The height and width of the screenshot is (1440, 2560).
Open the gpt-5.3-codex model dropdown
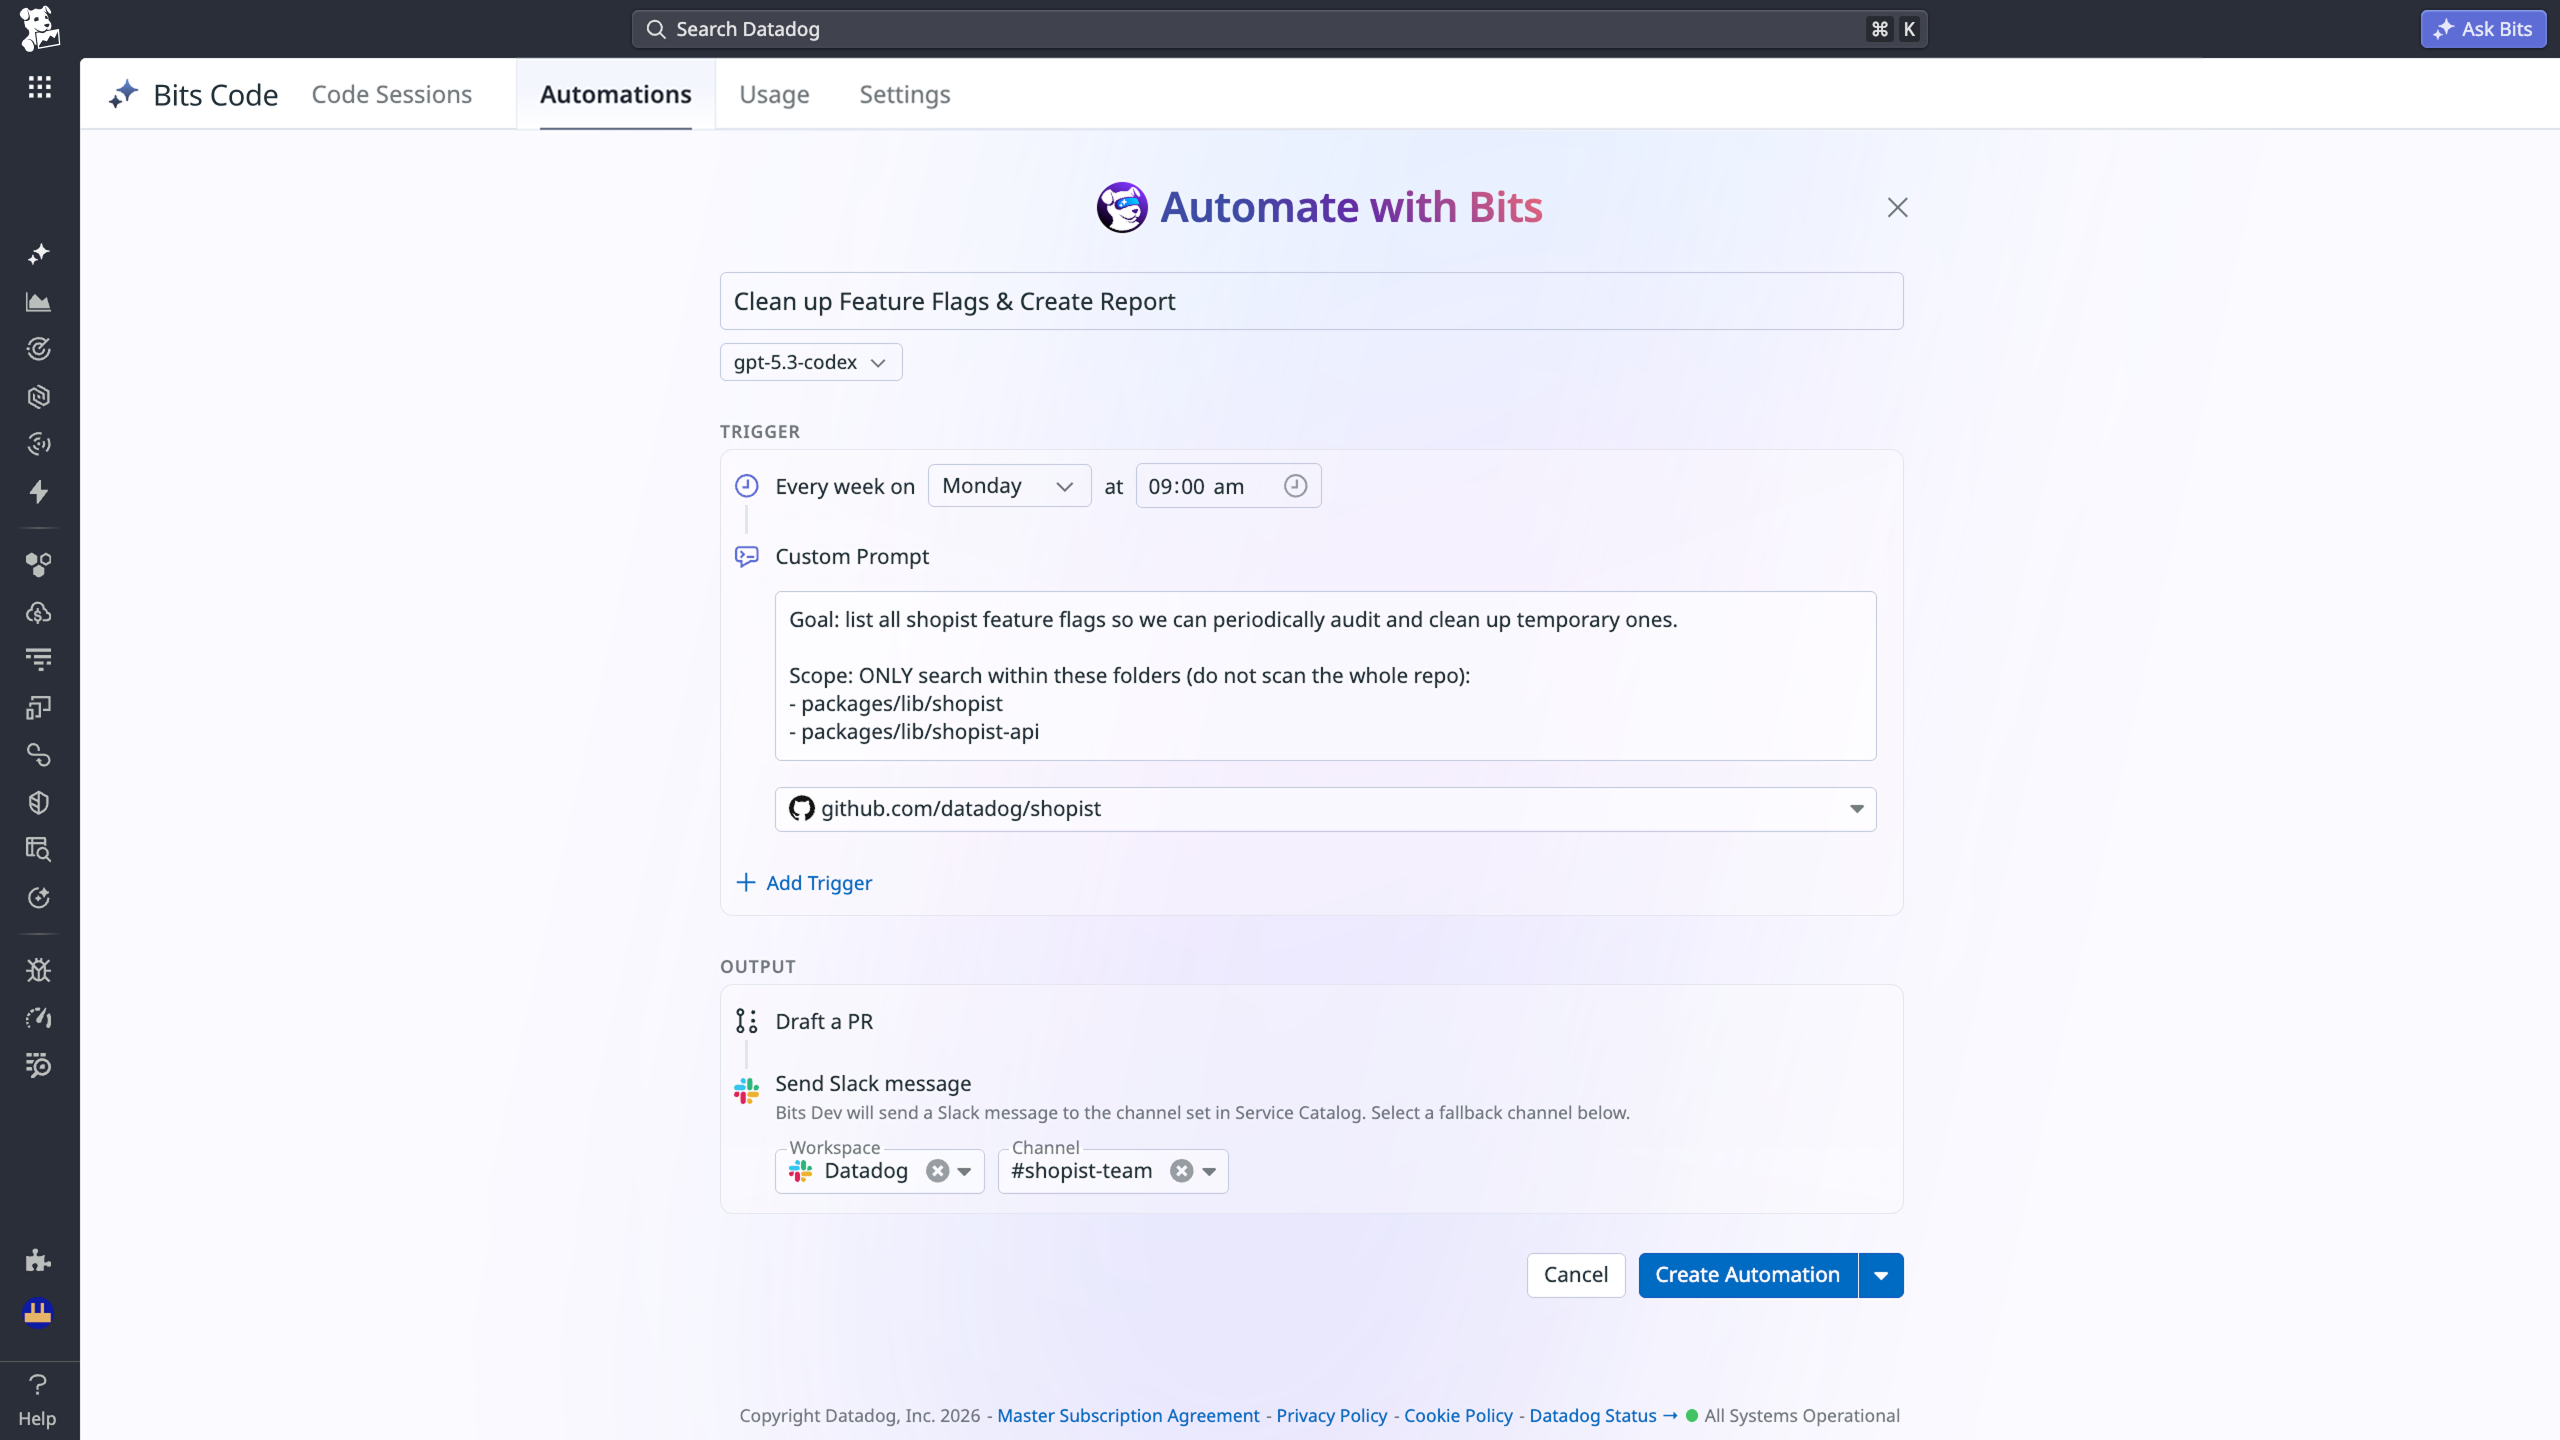(x=811, y=362)
